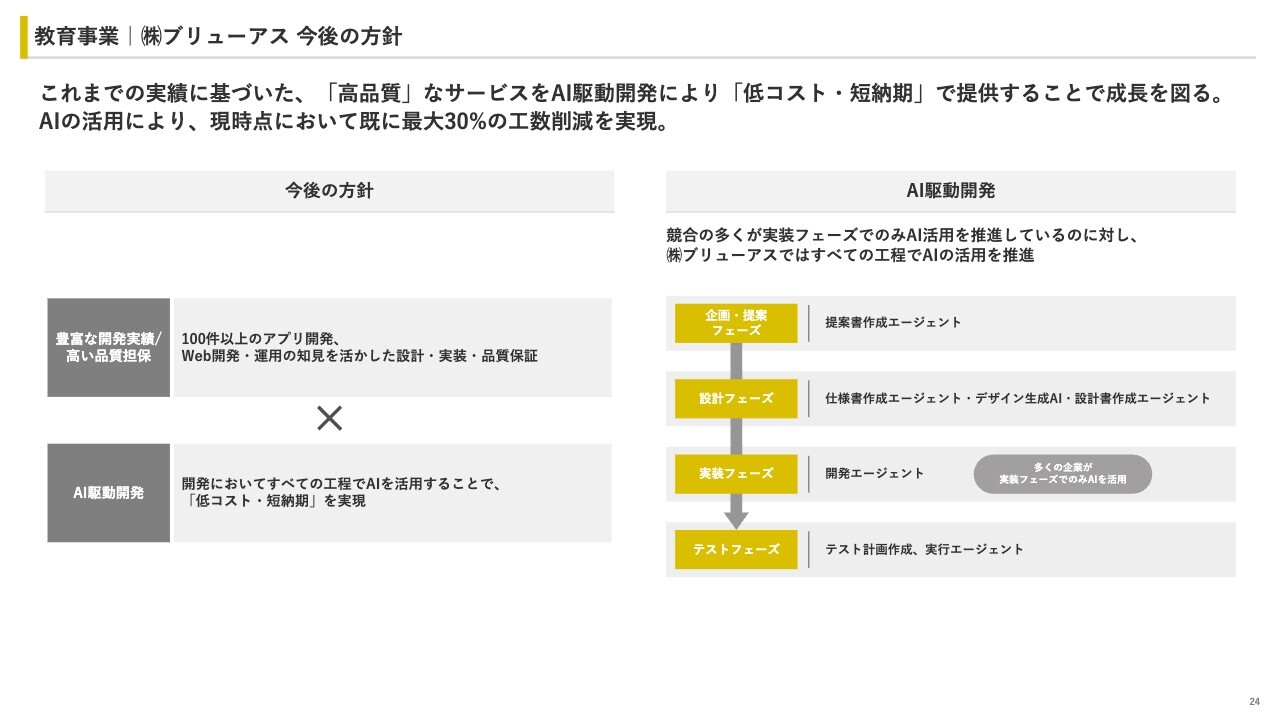
Task: Click the multiplication cross symbol between the boxes
Action: [330, 419]
